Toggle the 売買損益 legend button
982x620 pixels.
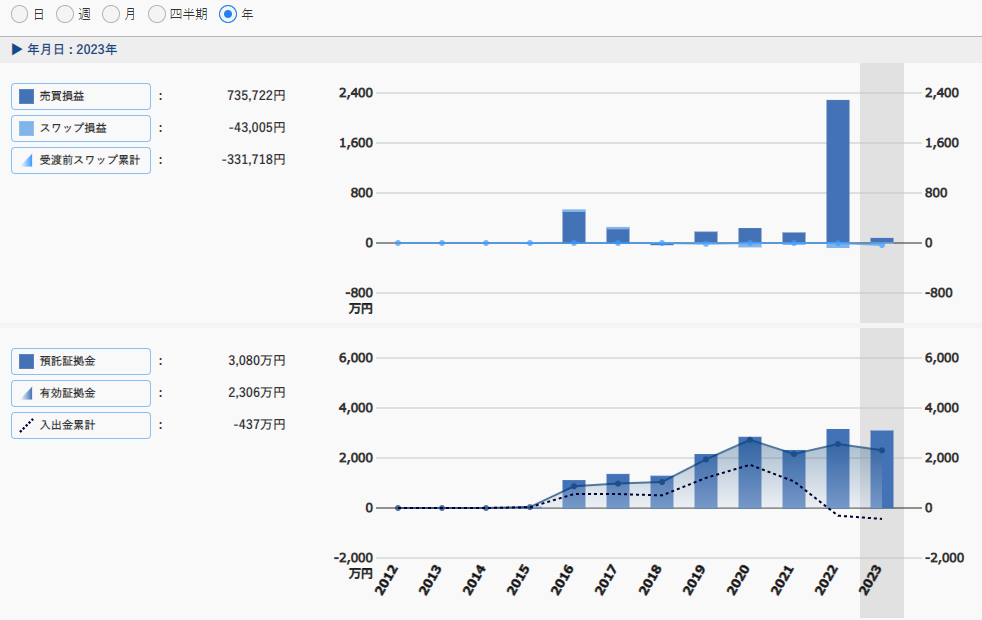81,96
